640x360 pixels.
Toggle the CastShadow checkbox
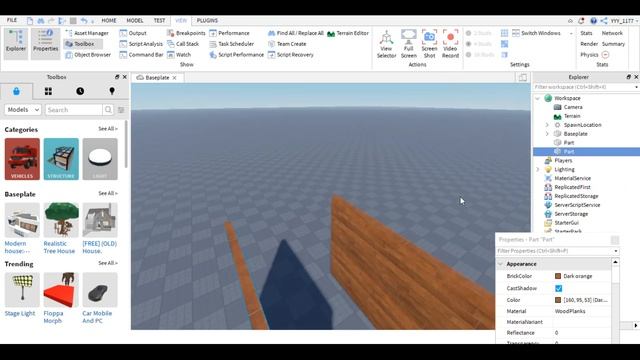(558, 288)
